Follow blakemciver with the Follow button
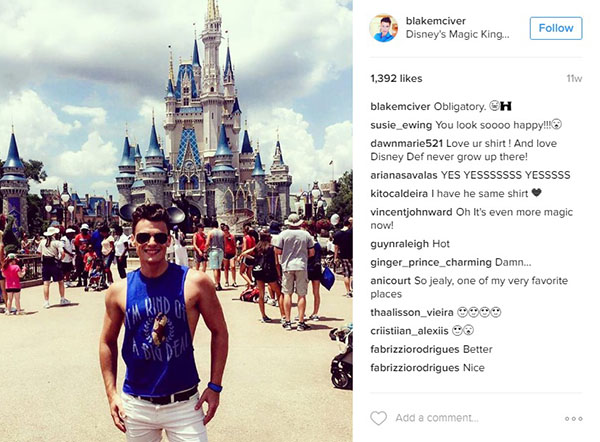Screen dimensions: 600x442 (556, 28)
